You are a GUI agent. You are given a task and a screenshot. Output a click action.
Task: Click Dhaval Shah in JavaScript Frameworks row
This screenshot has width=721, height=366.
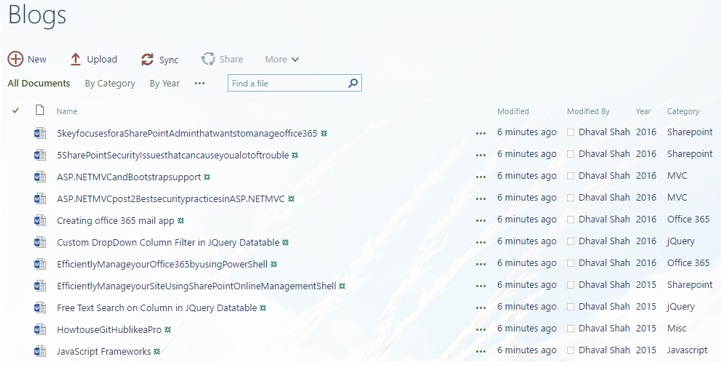(x=604, y=350)
